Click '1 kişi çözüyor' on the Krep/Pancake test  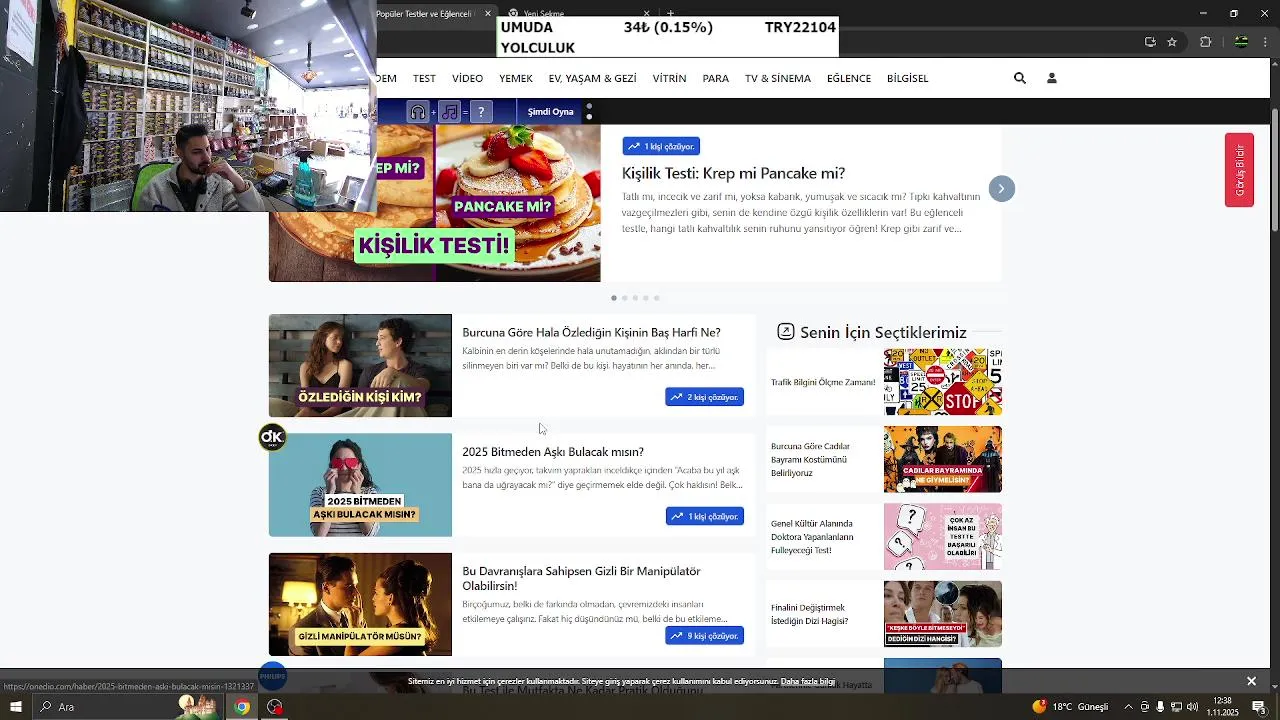click(x=661, y=146)
